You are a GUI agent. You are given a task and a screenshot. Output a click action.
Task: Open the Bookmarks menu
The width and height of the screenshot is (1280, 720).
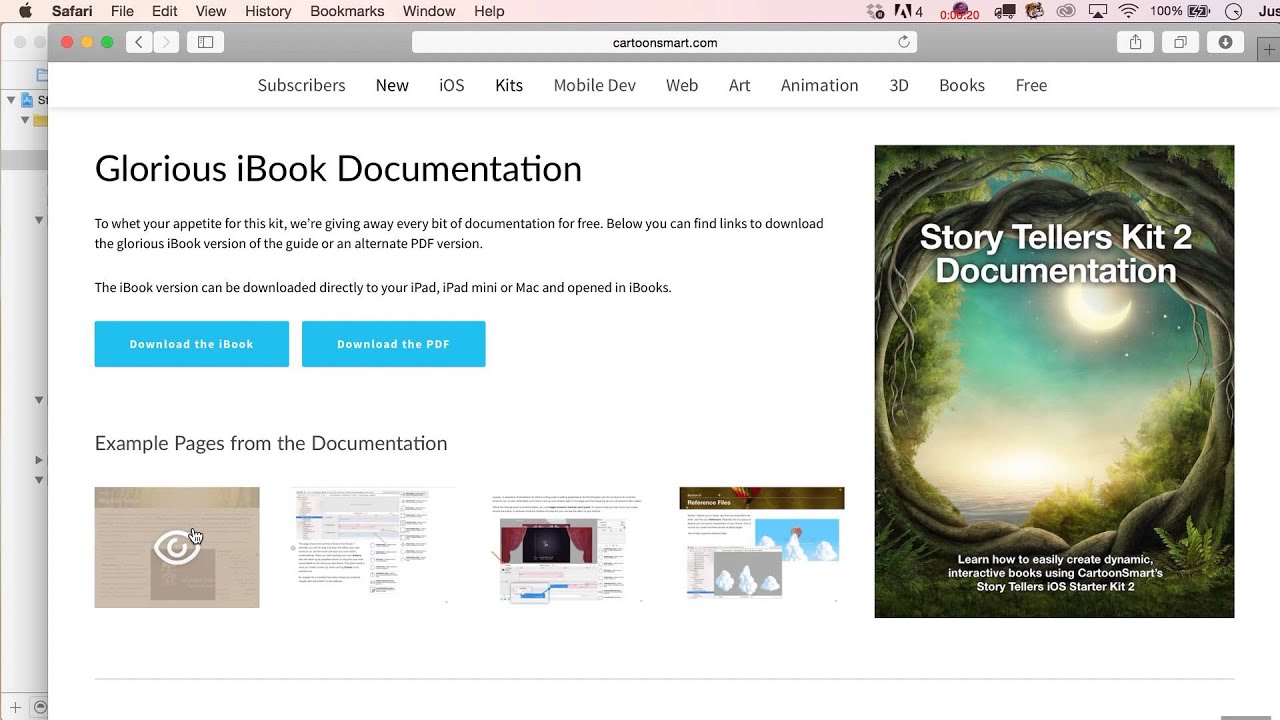pos(347,11)
